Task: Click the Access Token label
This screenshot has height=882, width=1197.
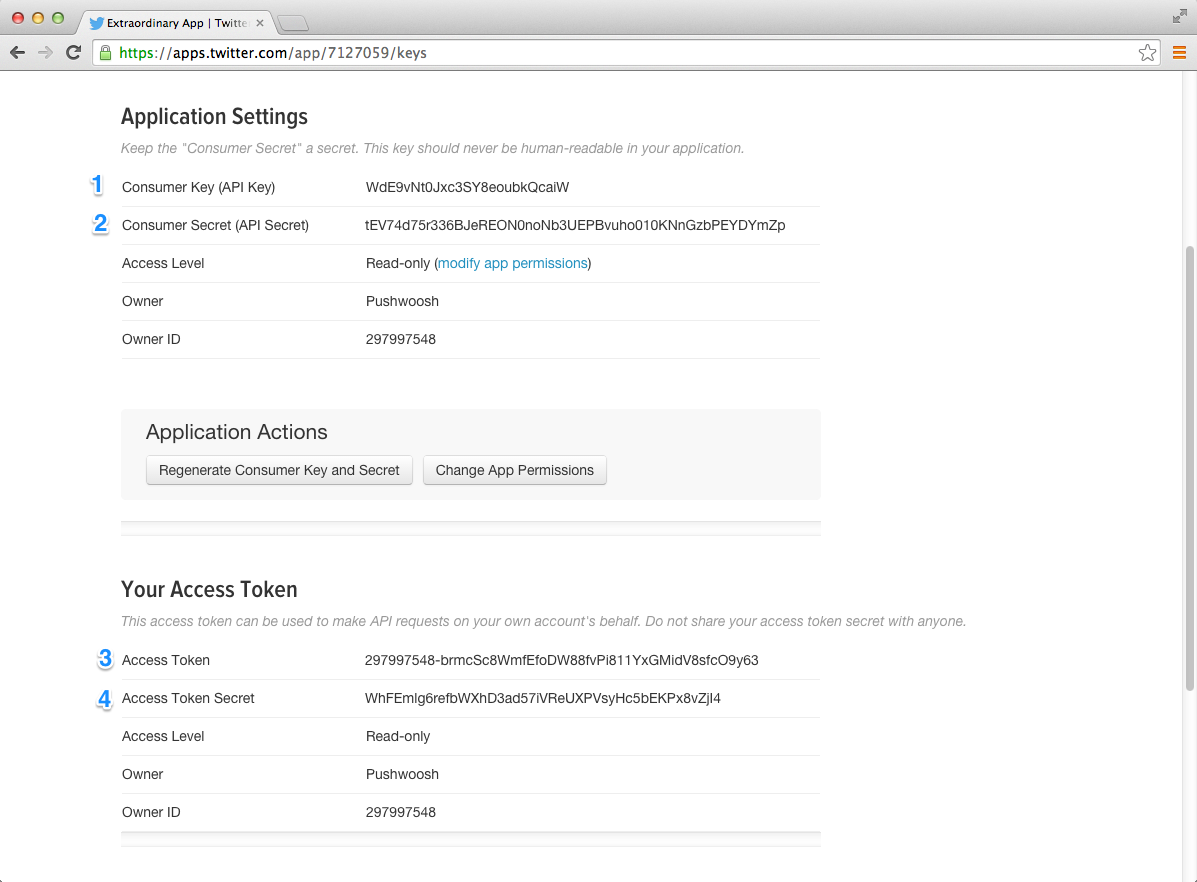Action: tap(166, 661)
